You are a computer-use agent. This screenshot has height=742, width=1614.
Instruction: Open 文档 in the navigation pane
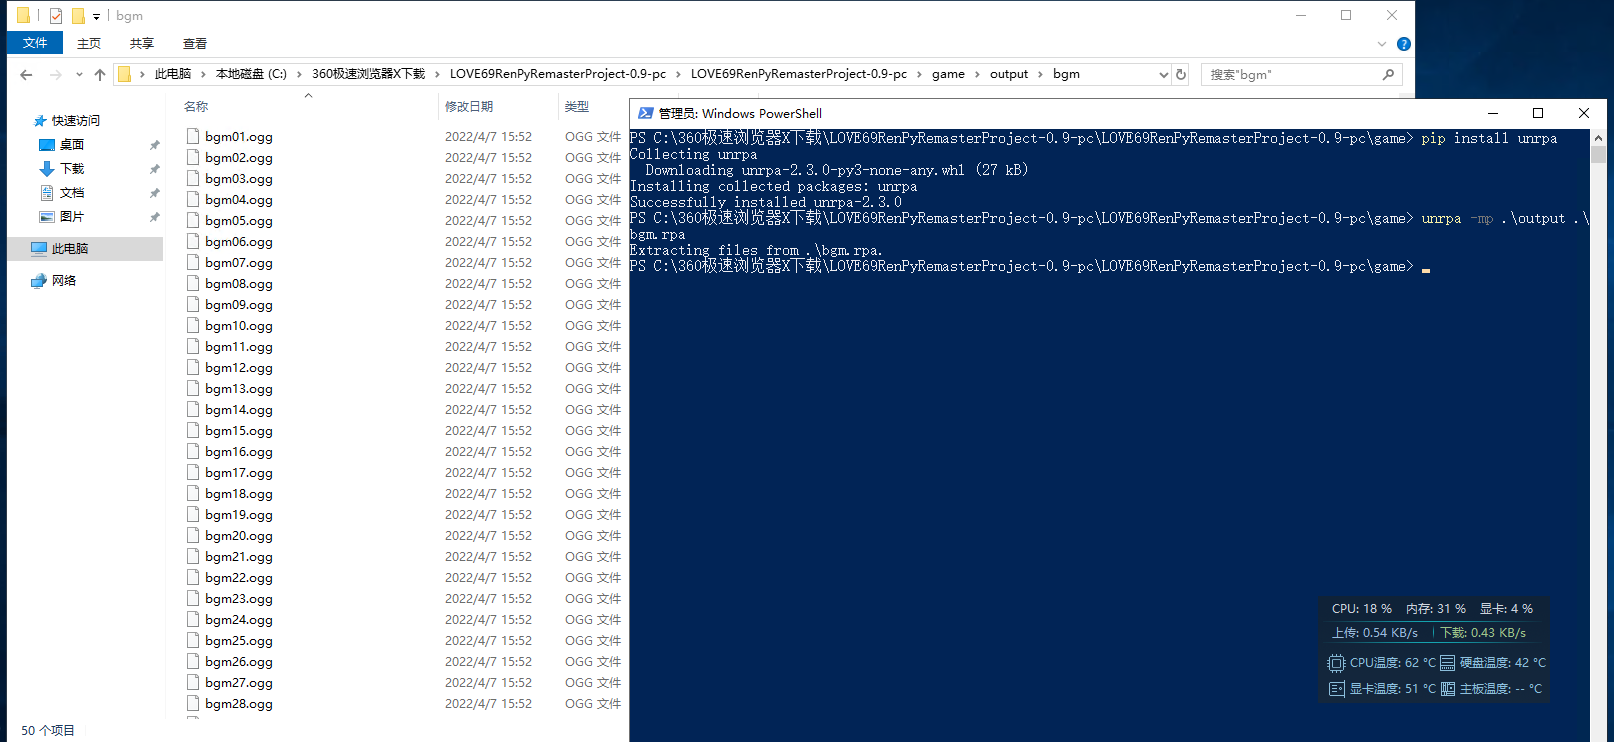pyautogui.click(x=72, y=192)
